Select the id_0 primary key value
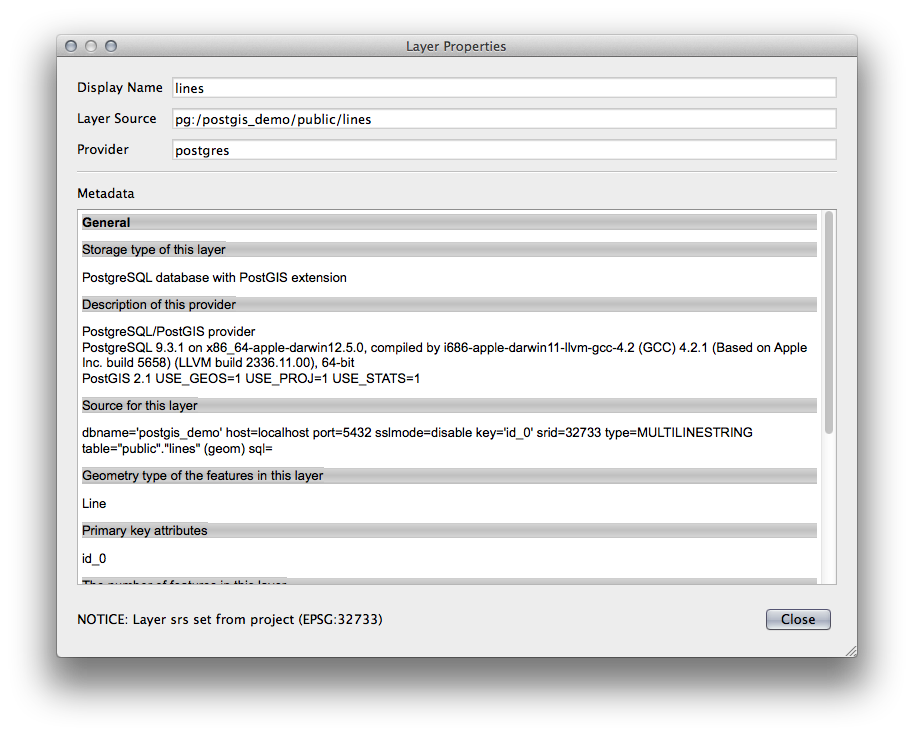 [x=93, y=558]
